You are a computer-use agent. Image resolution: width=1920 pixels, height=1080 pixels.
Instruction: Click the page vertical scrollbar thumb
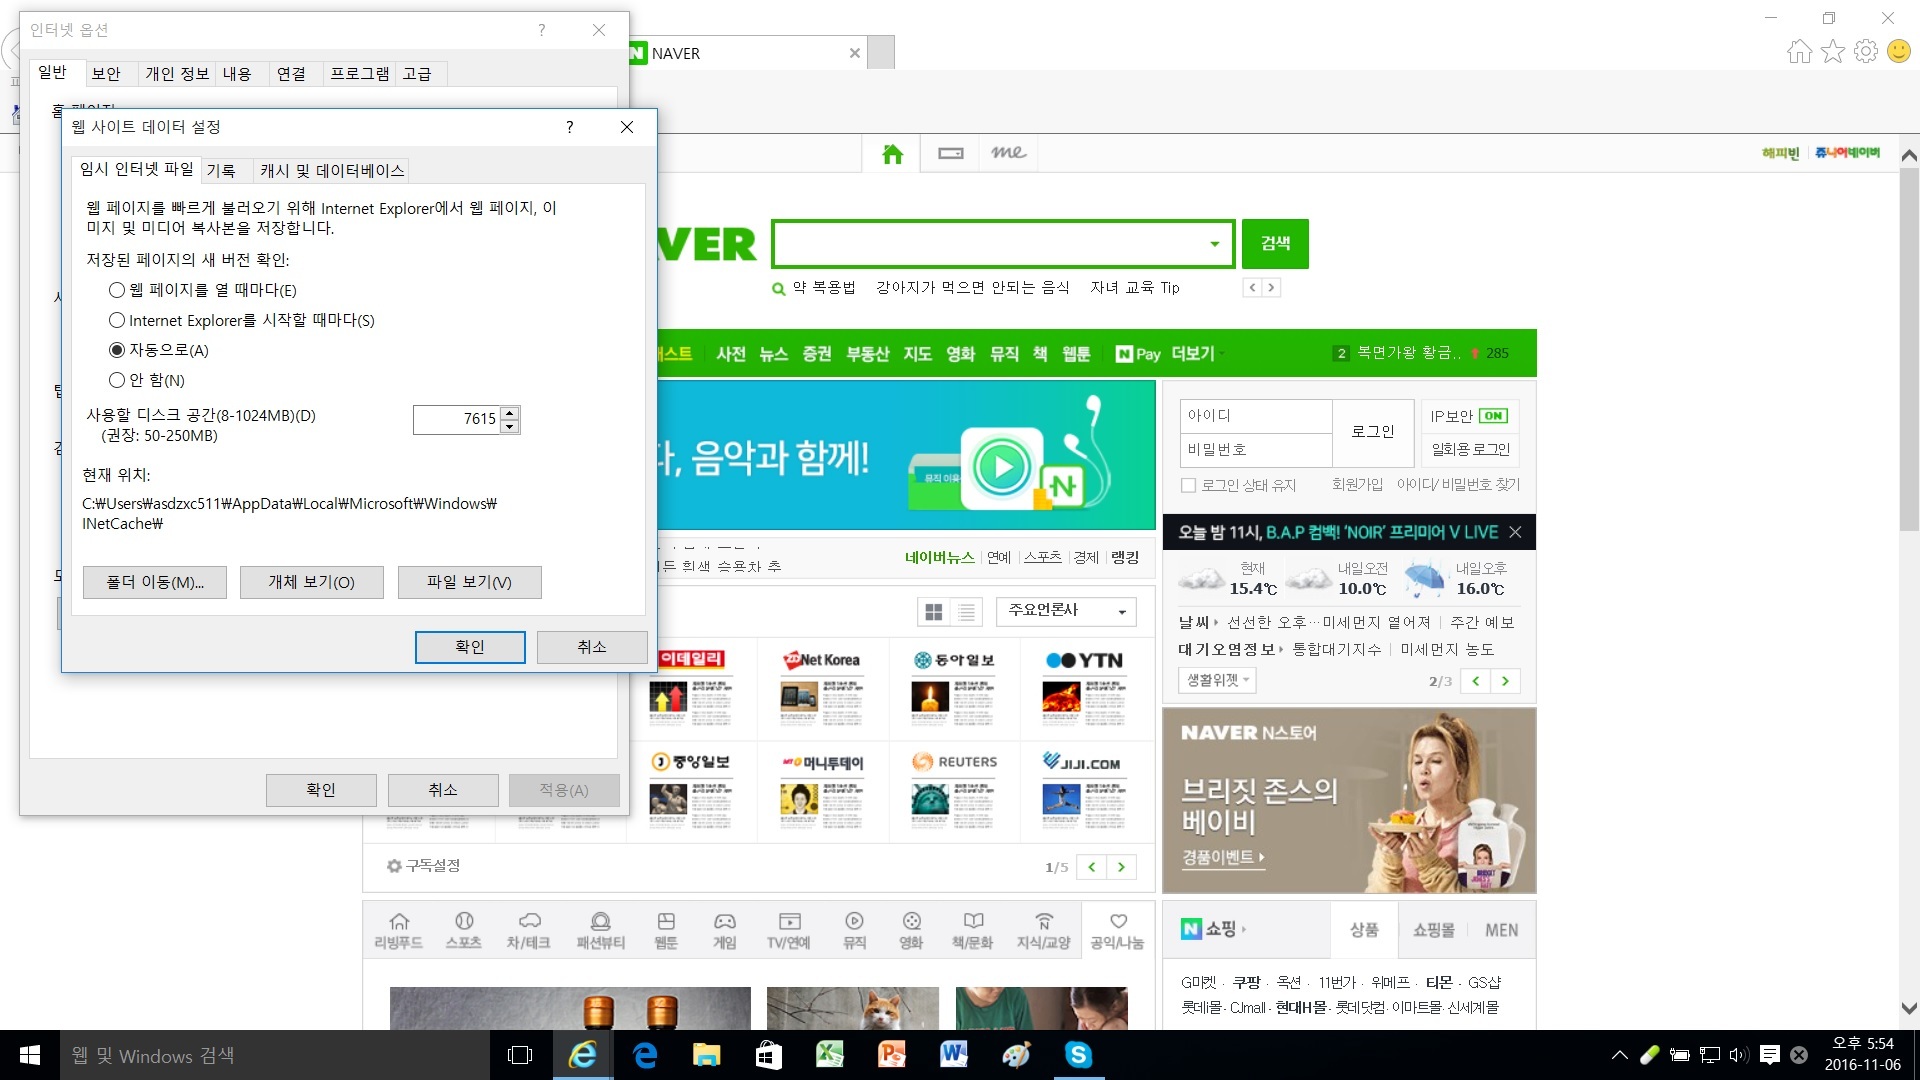tap(1908, 350)
